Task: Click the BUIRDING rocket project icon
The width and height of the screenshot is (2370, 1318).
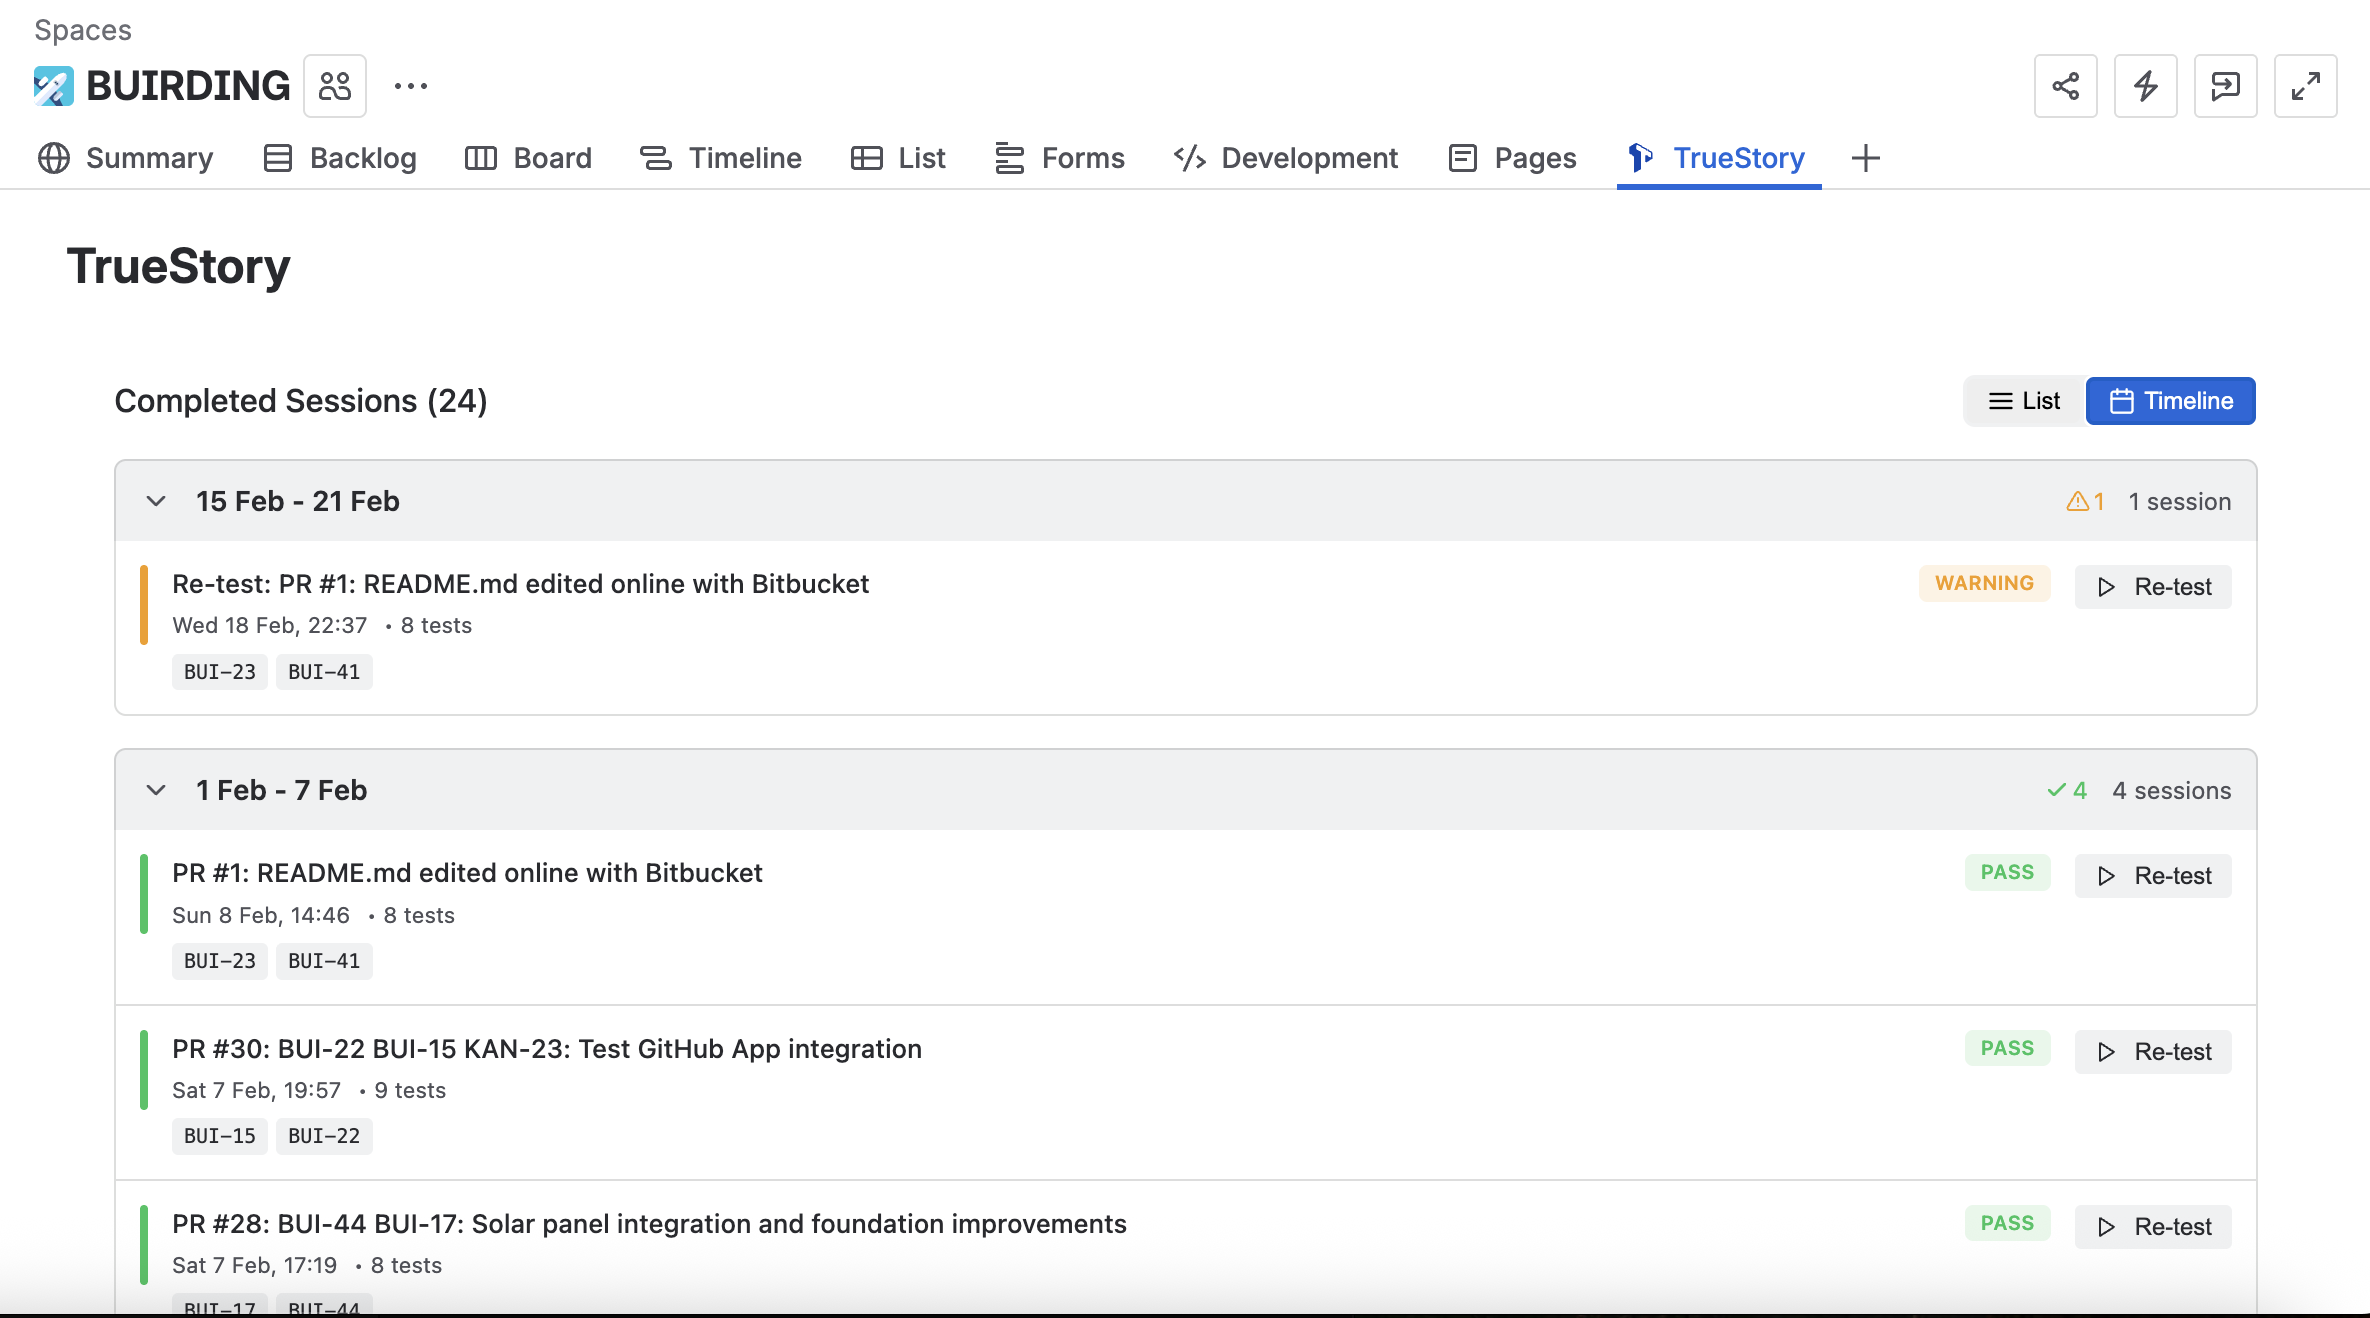Action: pos(53,86)
